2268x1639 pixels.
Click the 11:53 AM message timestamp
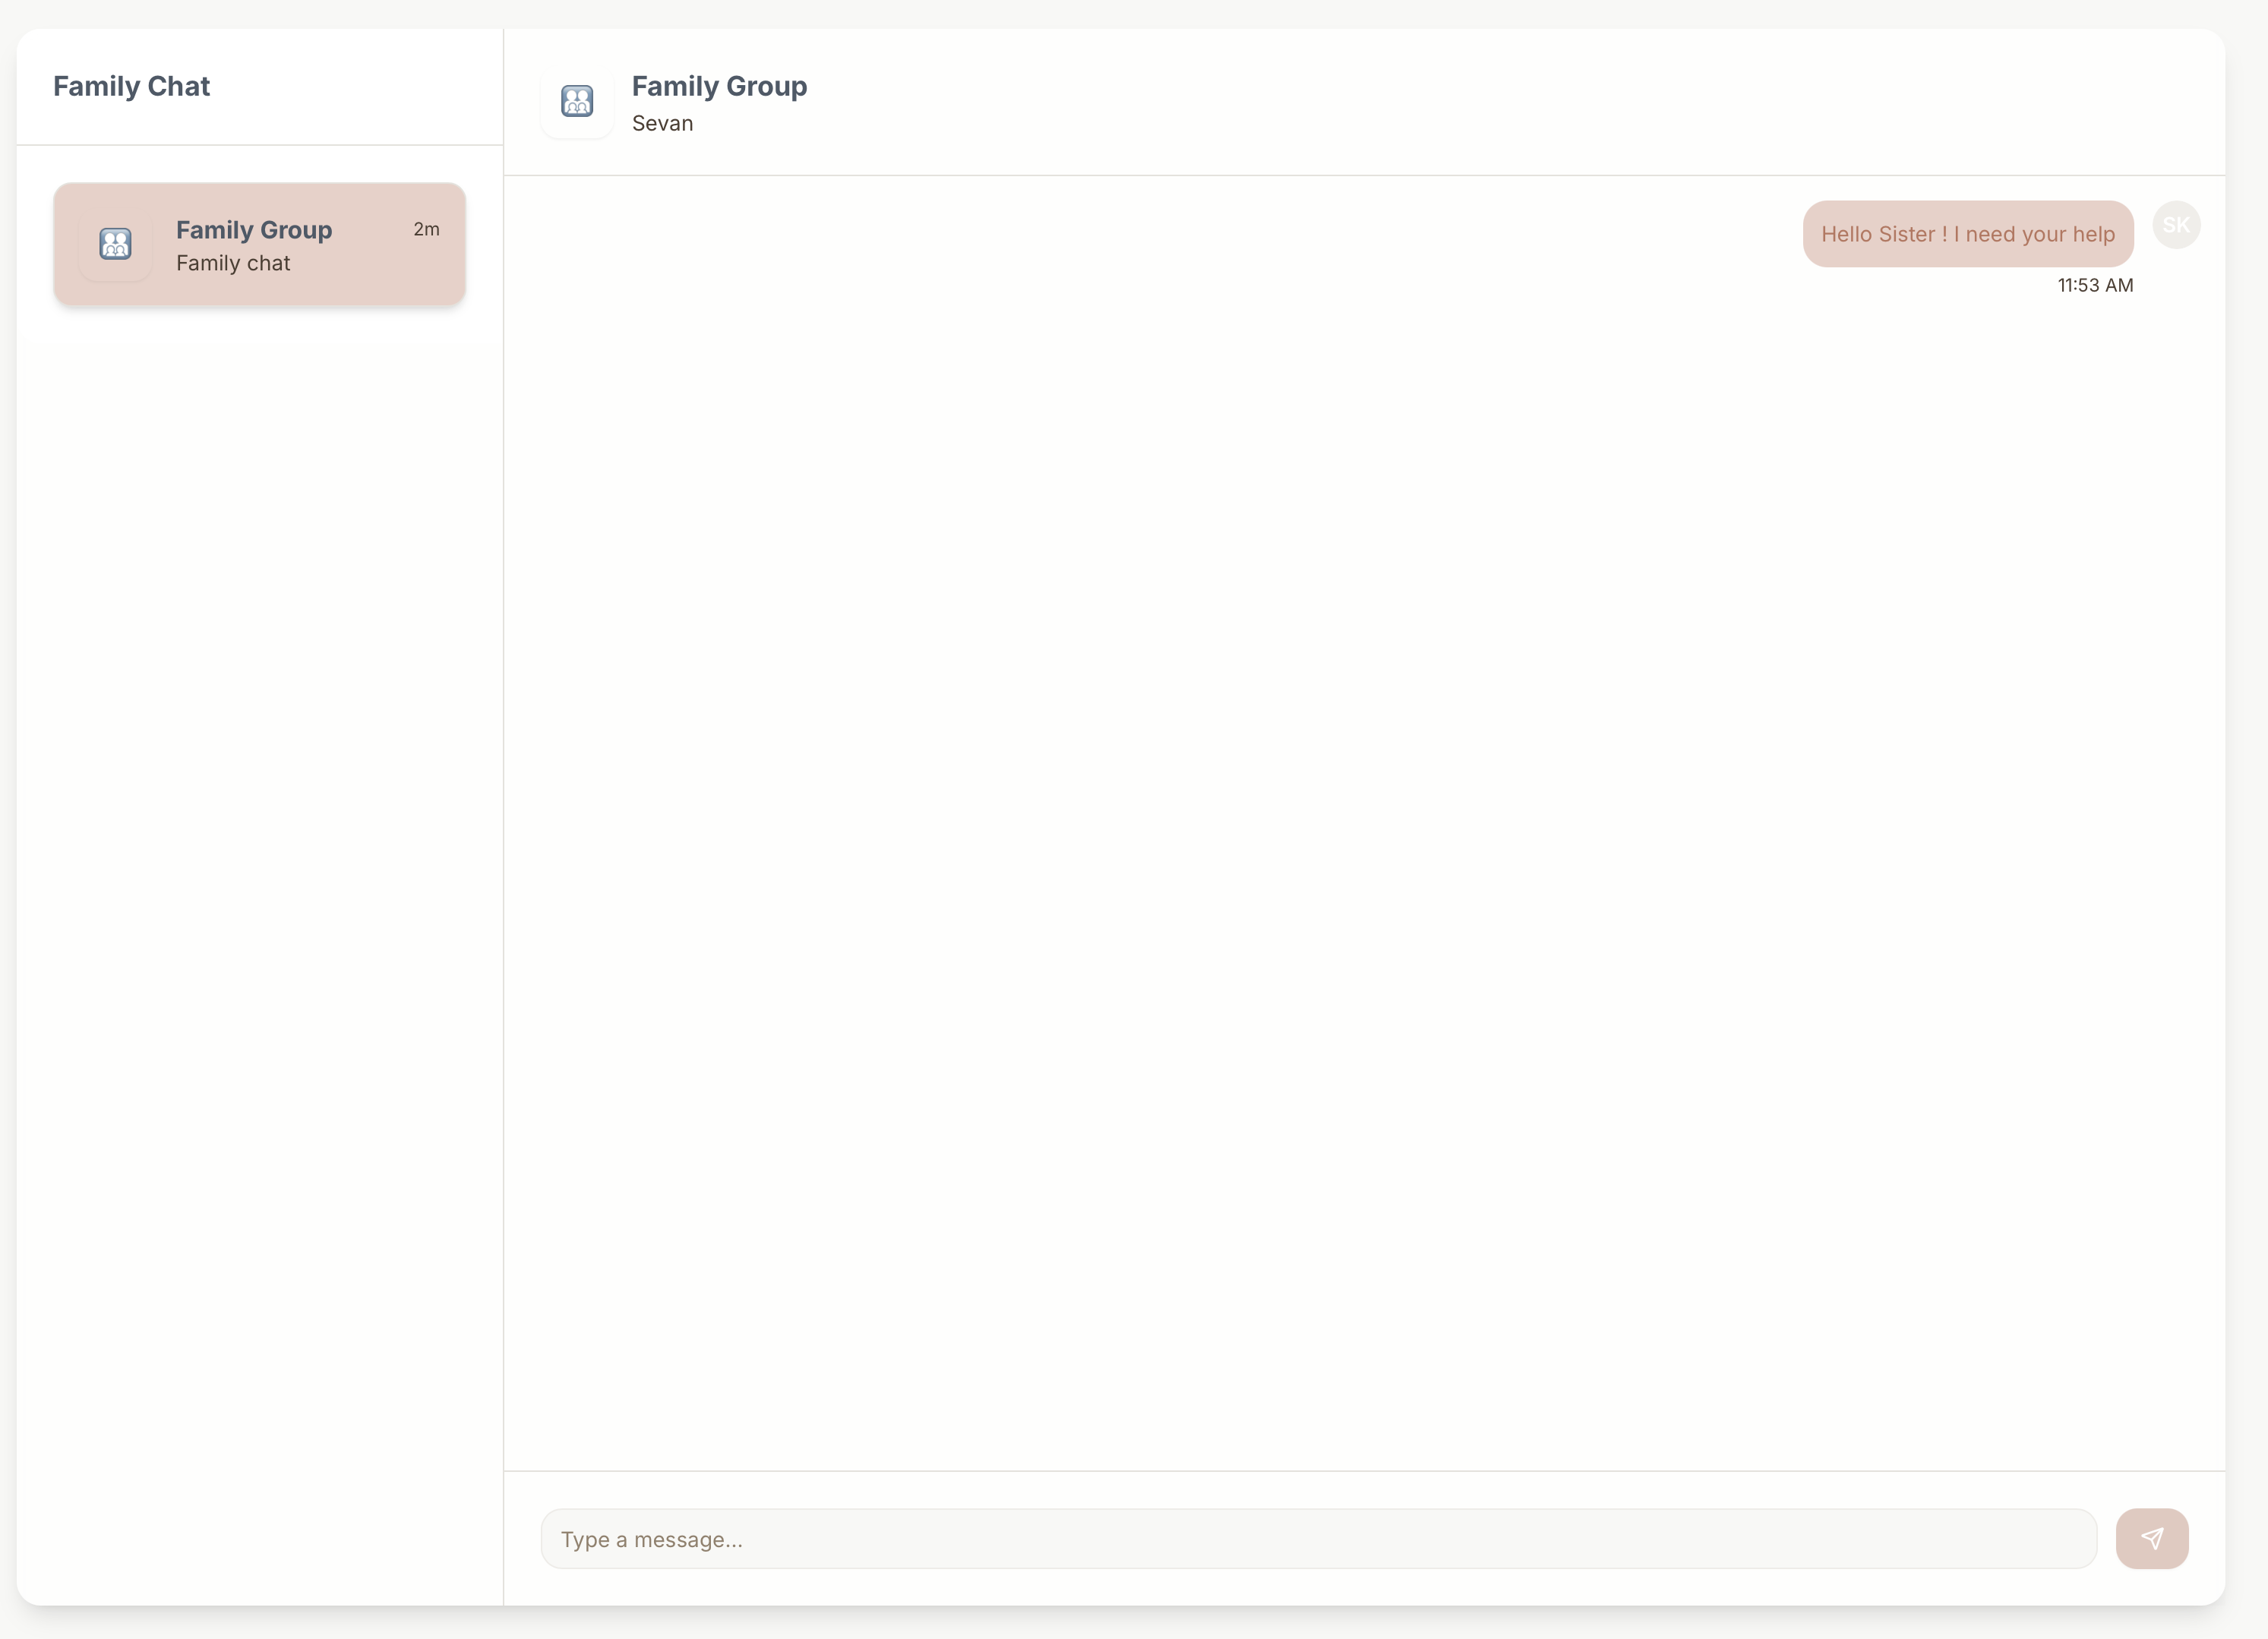pyautogui.click(x=2095, y=286)
